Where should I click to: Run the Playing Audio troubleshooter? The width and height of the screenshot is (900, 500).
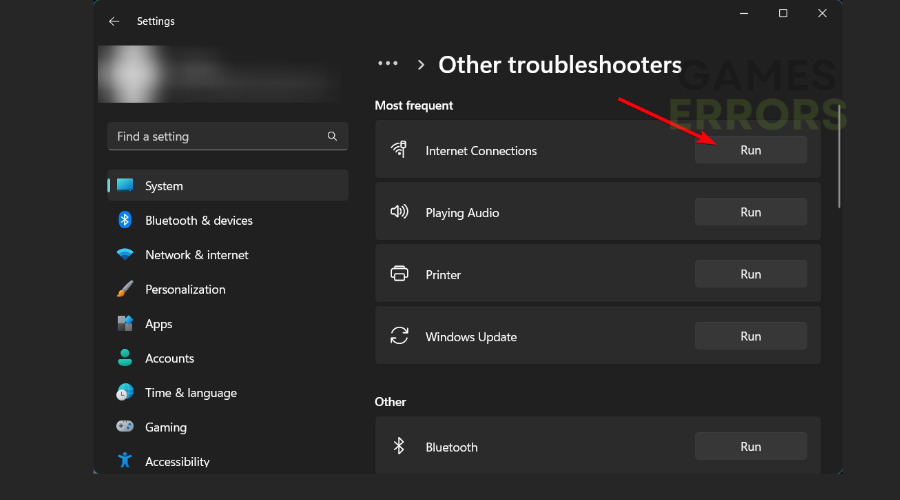(750, 212)
